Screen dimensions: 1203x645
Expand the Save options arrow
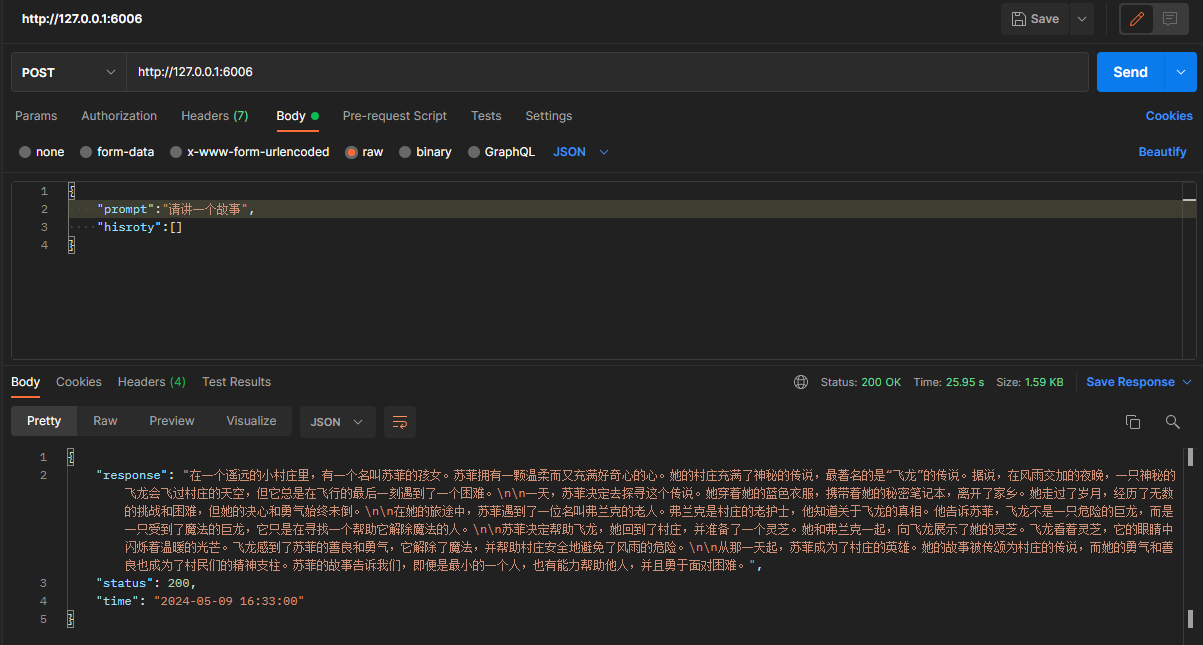[x=1081, y=19]
